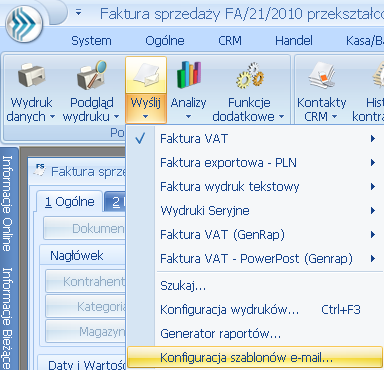
Task: Open Konfiguracja wydruków... menu item
Action: click(x=255, y=310)
